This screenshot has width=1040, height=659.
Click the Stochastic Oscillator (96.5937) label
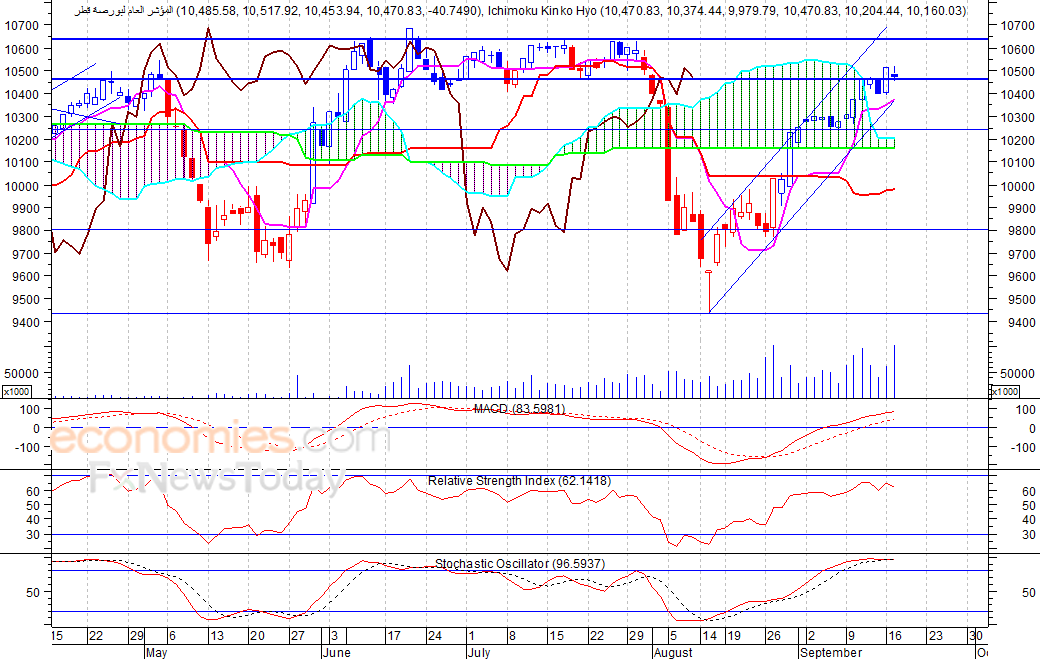519,564
